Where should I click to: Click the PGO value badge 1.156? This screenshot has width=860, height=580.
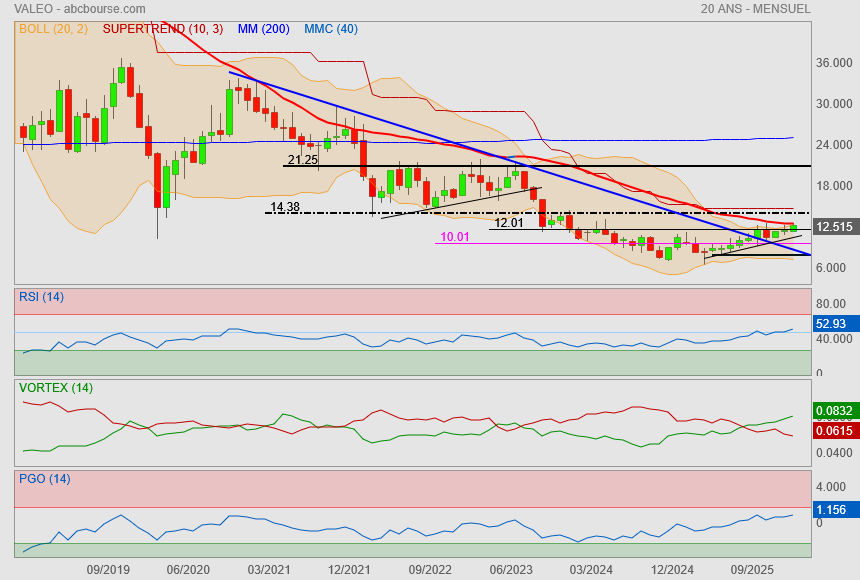832,510
